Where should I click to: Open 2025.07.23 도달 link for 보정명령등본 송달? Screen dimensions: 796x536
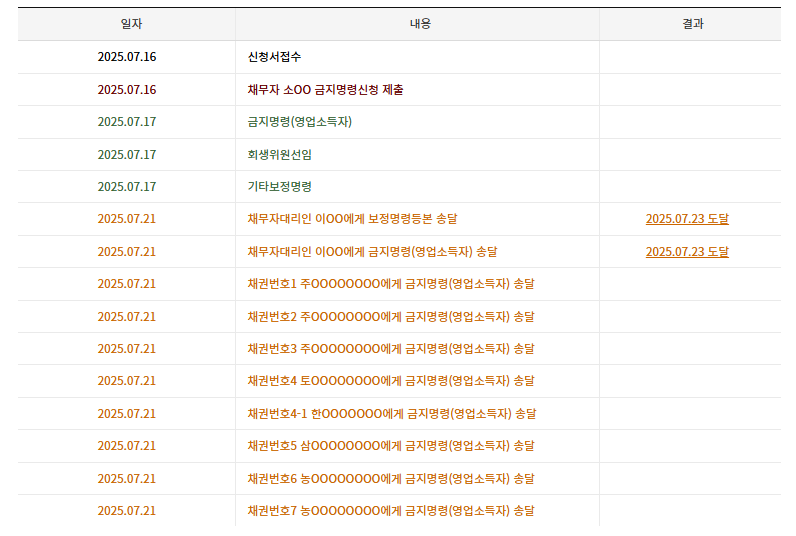687,219
